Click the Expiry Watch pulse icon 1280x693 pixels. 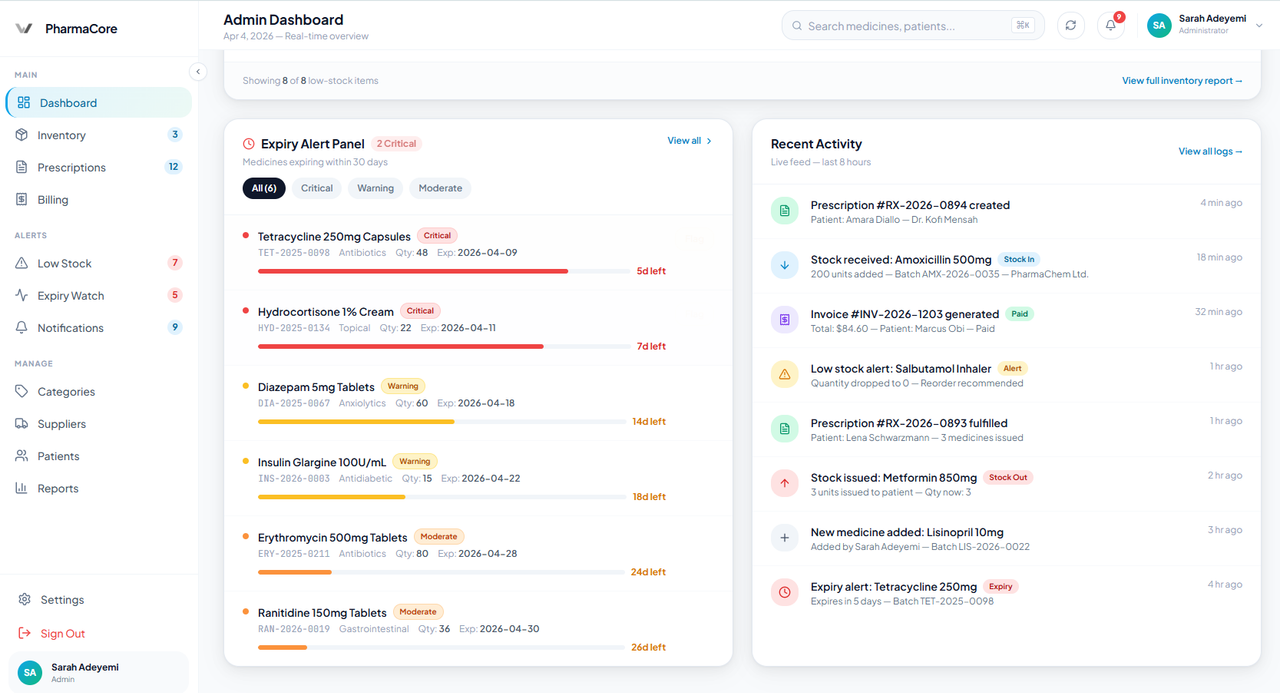pos(22,295)
